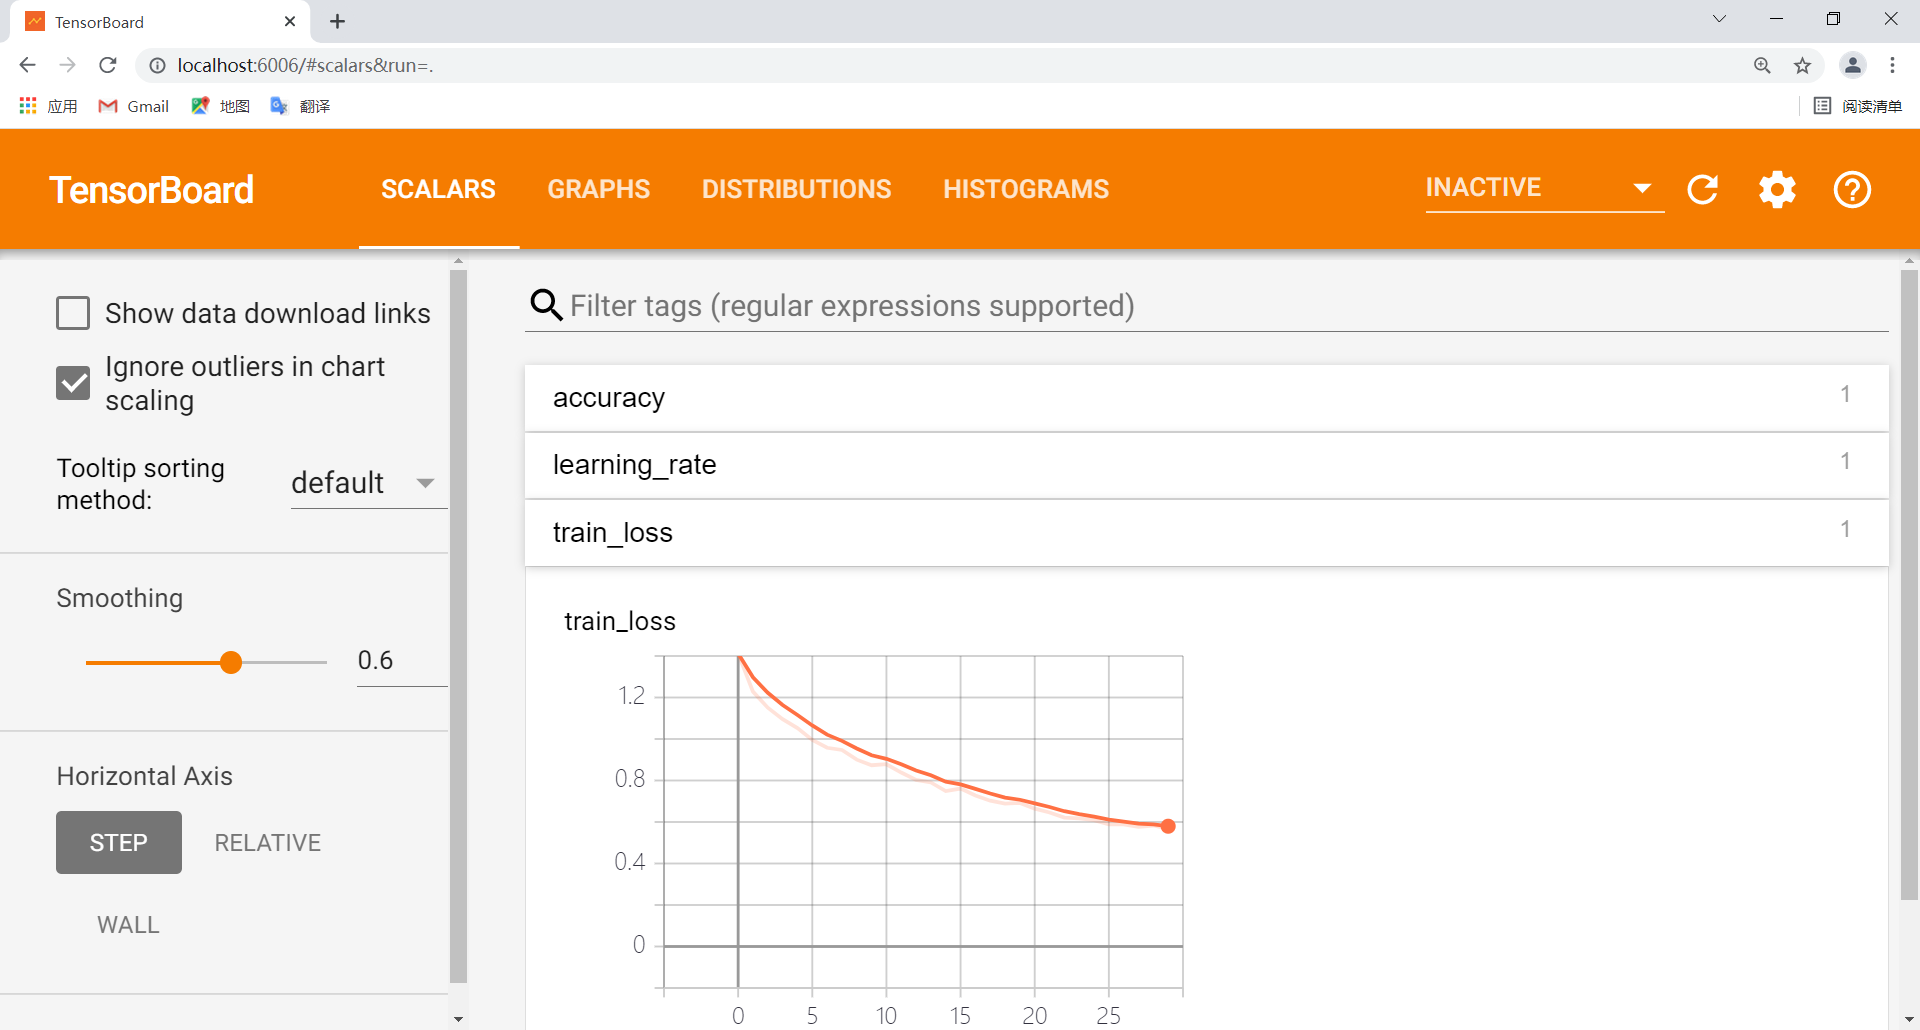The width and height of the screenshot is (1920, 1030).
Task: Click the filter tags search magnifier icon
Action: click(546, 305)
